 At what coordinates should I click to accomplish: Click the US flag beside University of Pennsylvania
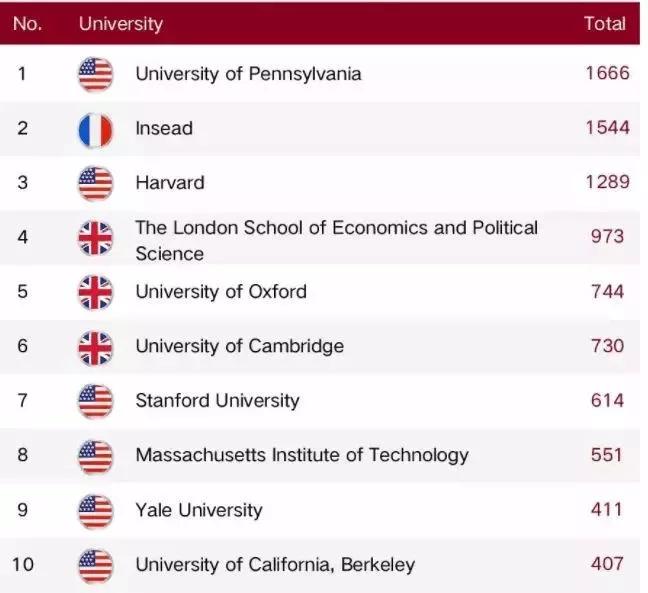pyautogui.click(x=96, y=75)
